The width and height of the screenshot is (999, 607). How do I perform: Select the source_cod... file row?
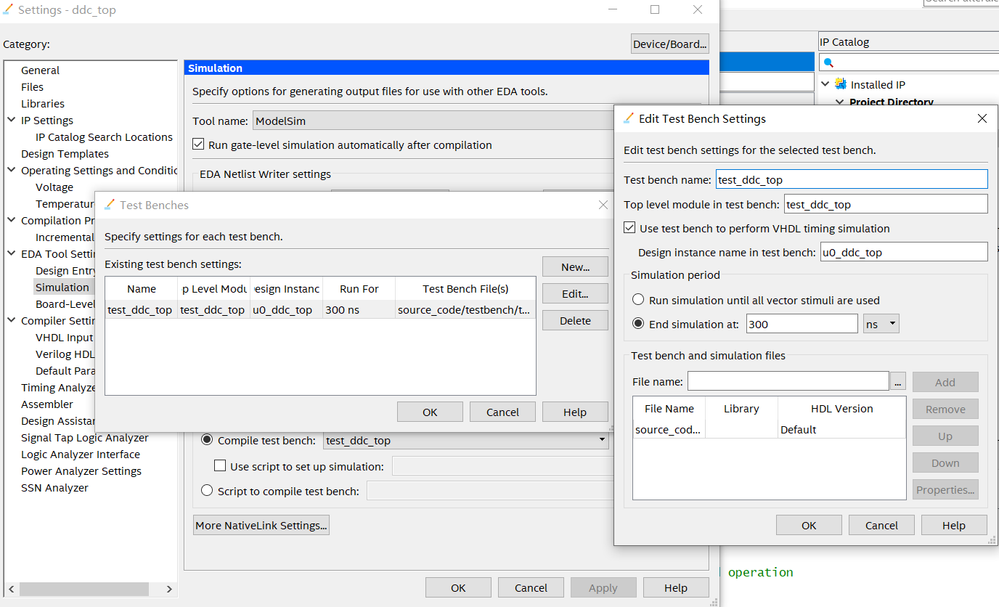[x=769, y=429]
